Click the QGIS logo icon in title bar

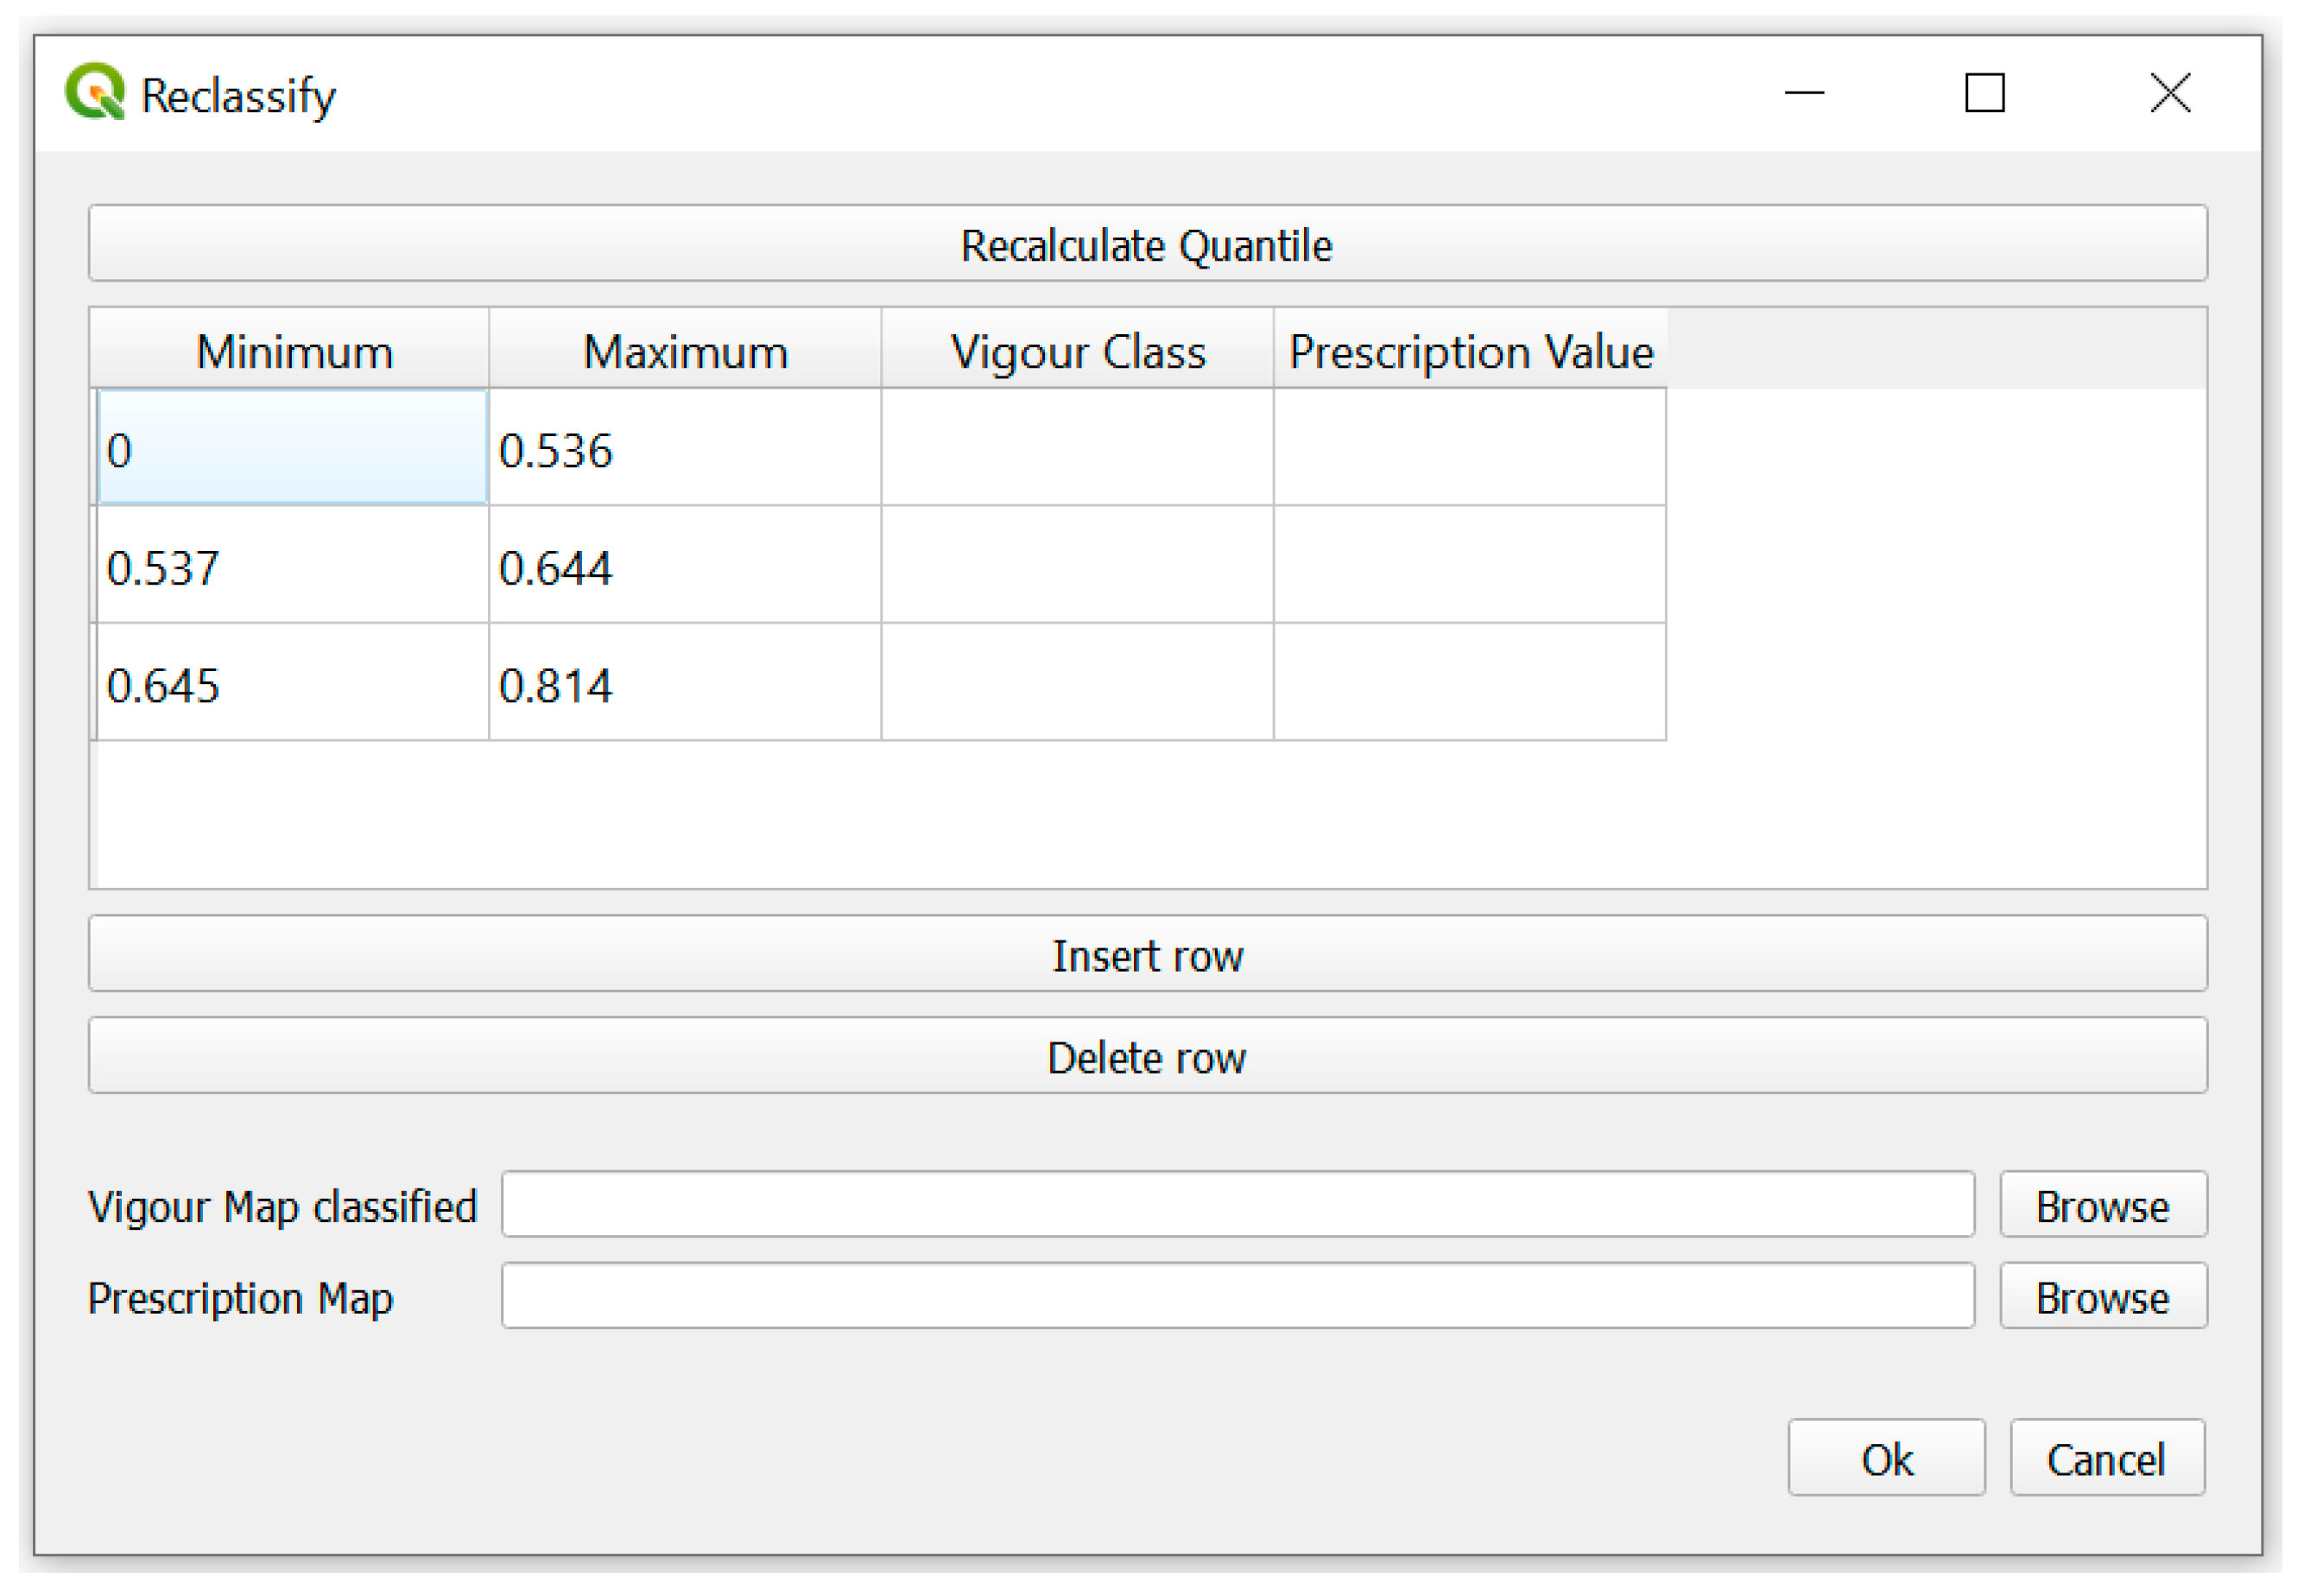pyautogui.click(x=95, y=92)
